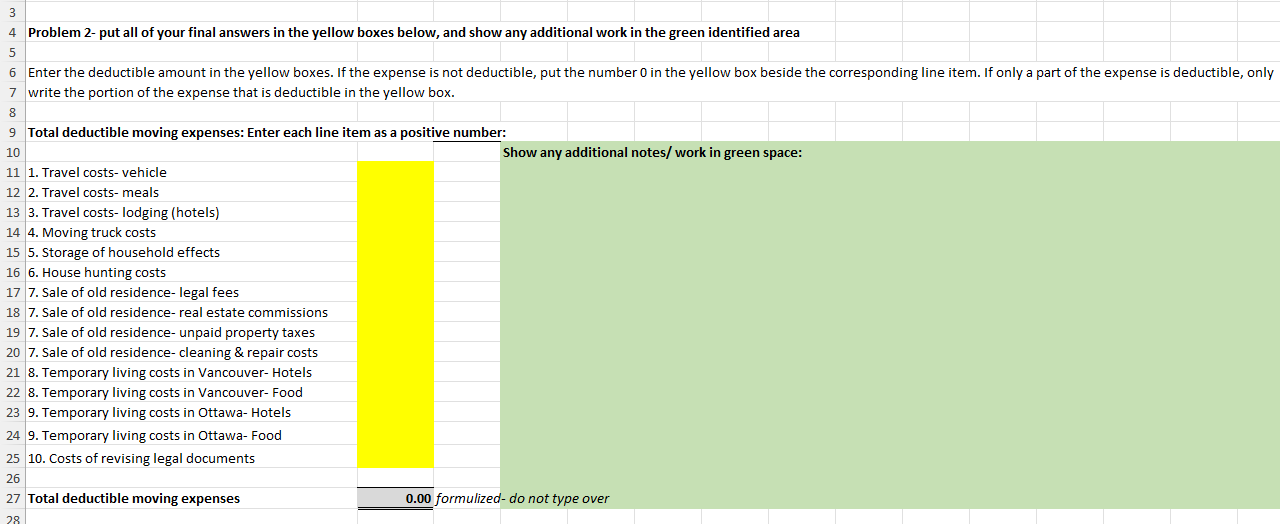1280x524 pixels.
Task: Select row header 14
Action: [x=12, y=232]
